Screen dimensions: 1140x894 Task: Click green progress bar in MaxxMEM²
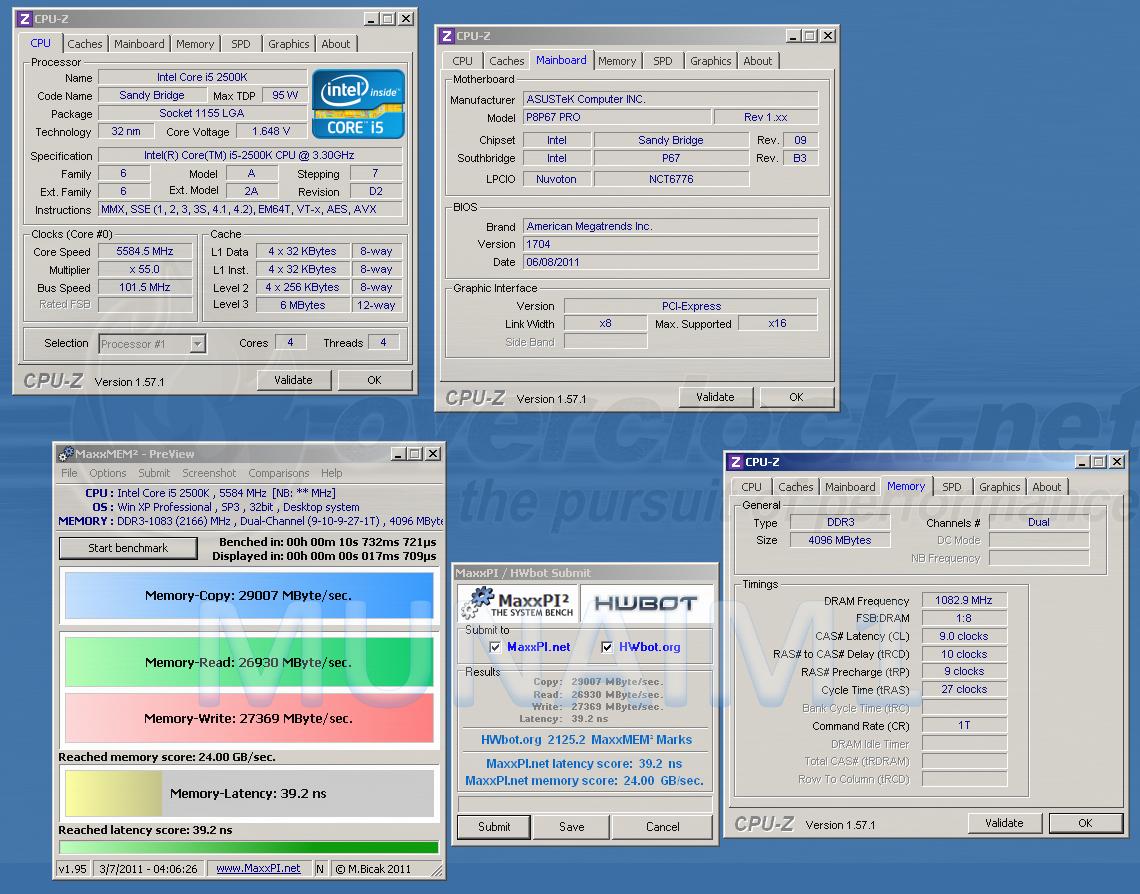coord(249,847)
